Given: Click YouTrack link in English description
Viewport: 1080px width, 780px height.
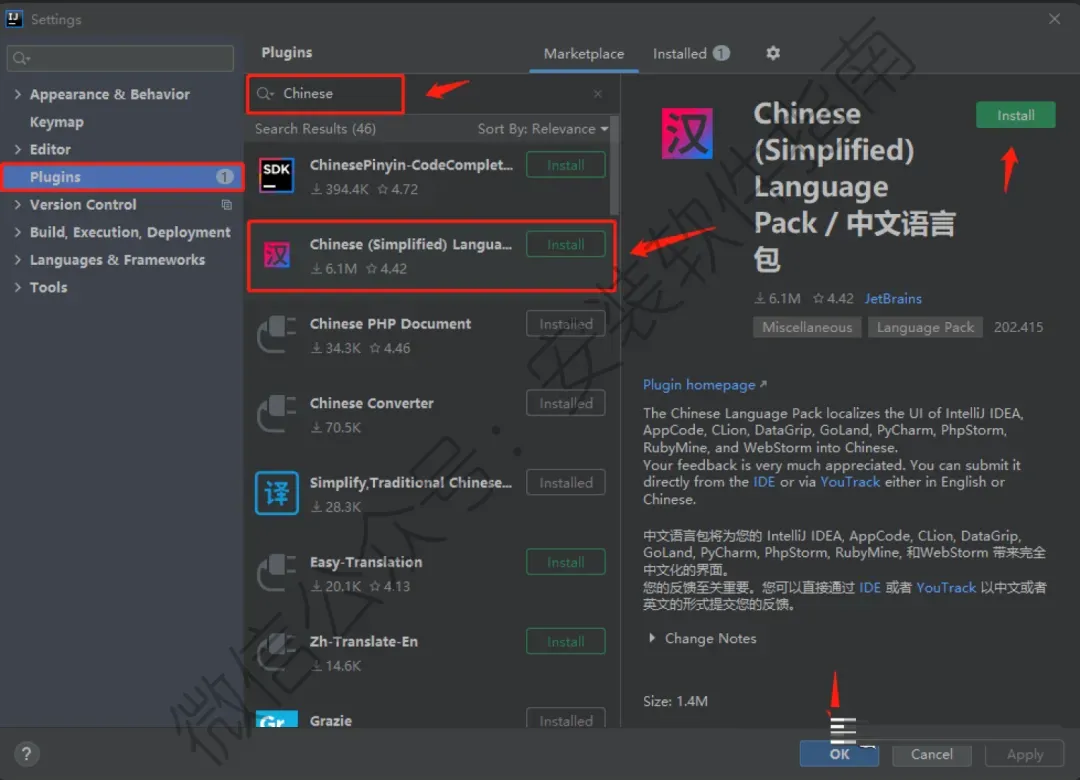Looking at the screenshot, I should point(850,482).
